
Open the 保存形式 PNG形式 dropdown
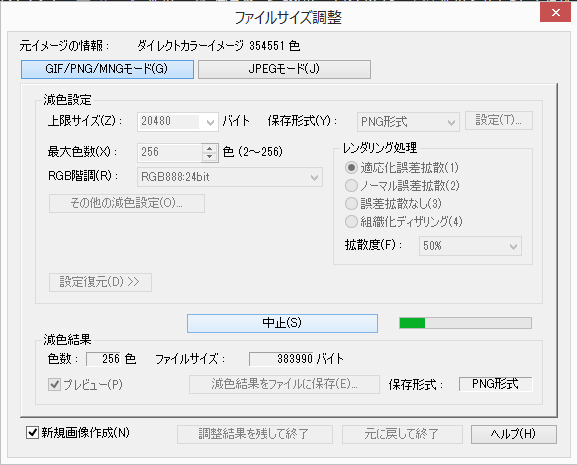tap(408, 122)
